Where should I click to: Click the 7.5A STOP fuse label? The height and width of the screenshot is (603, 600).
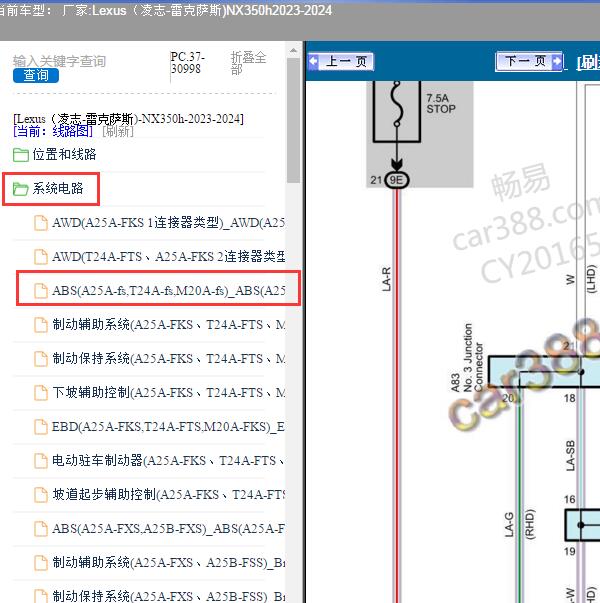(441, 103)
